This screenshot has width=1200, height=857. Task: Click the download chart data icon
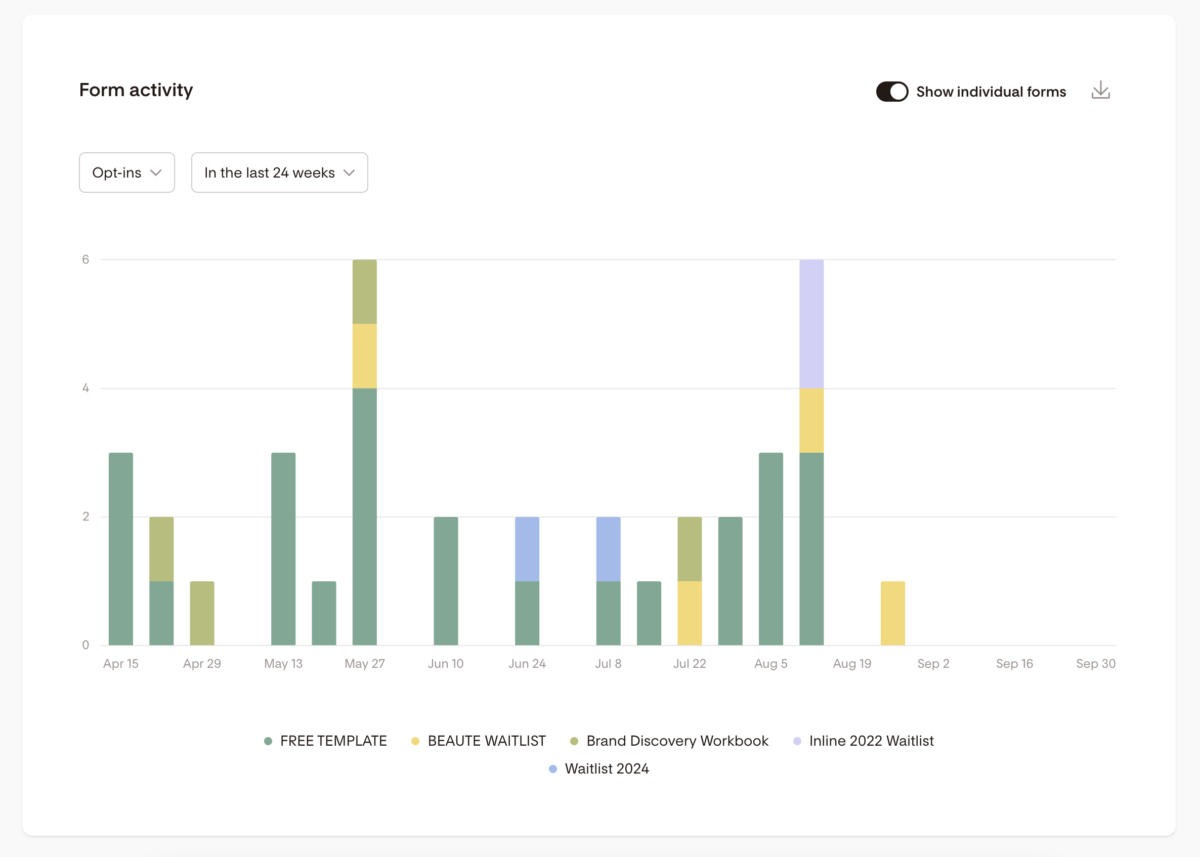(x=1100, y=91)
